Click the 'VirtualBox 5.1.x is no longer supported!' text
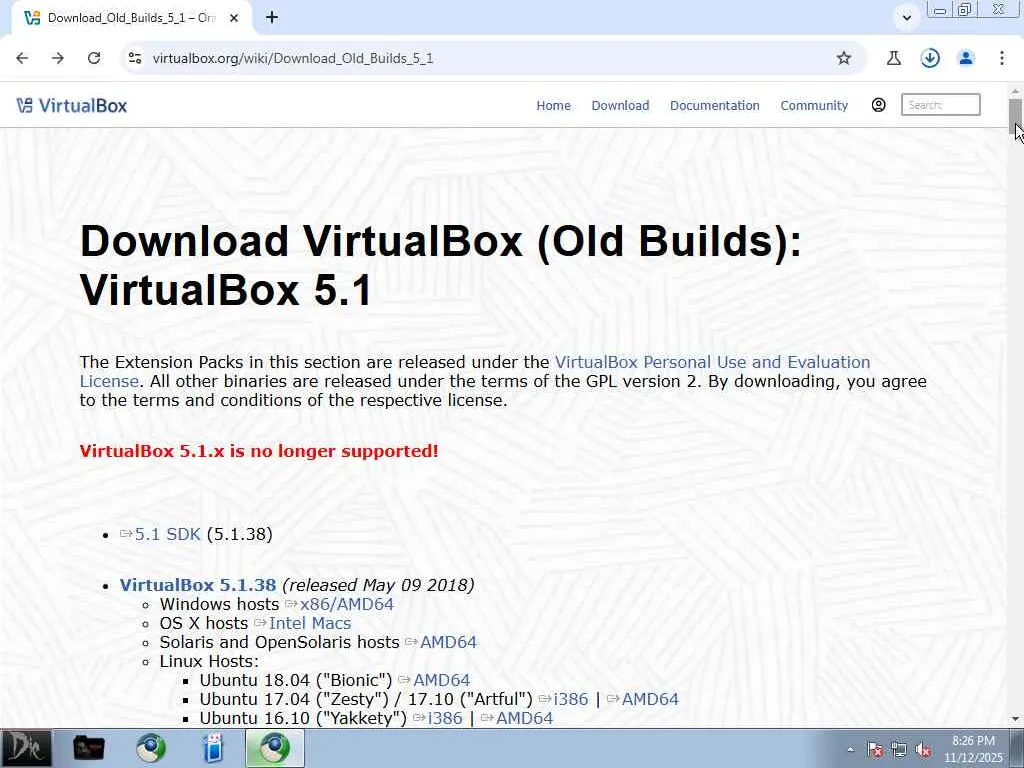The width and height of the screenshot is (1024, 768). 259,451
